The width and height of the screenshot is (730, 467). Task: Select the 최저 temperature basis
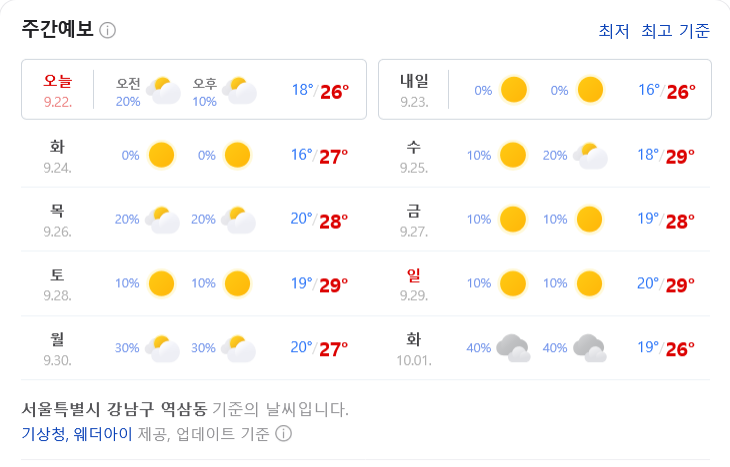614,31
